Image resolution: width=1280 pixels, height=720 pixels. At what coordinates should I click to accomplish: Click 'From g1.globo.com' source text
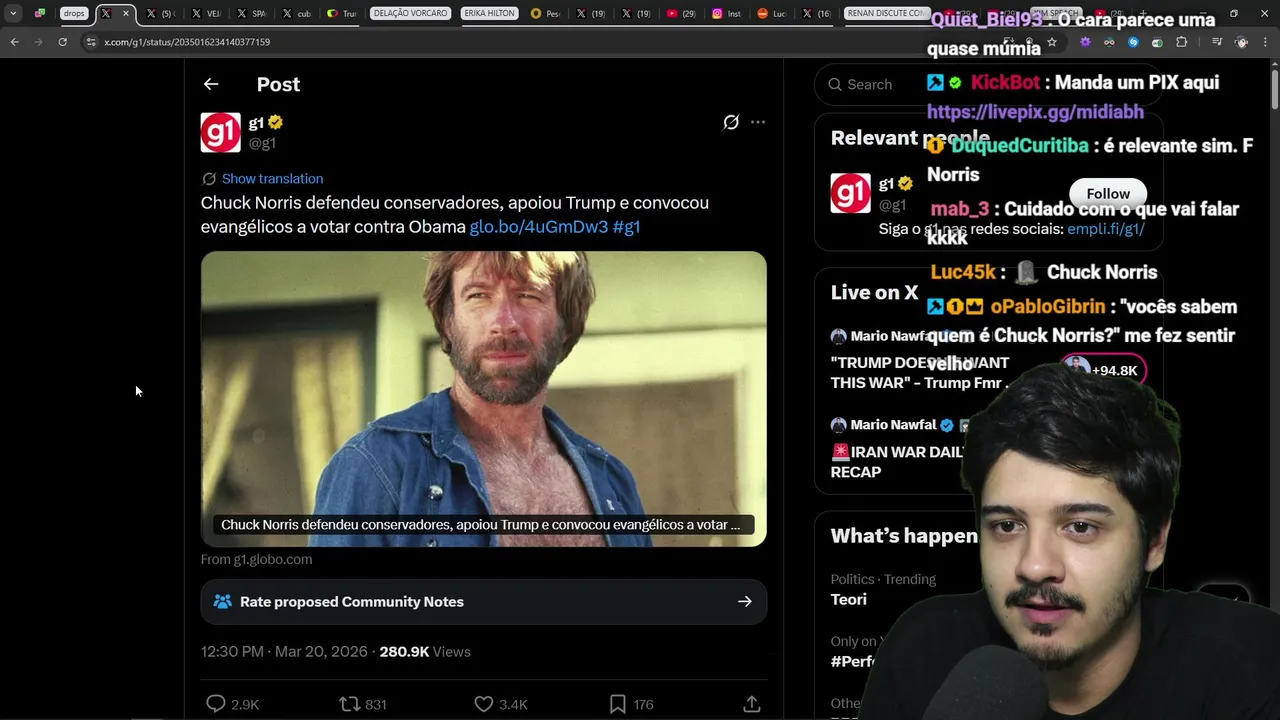(x=256, y=560)
